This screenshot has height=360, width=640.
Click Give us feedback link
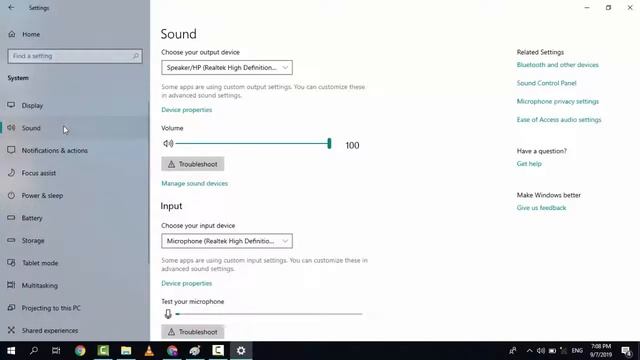point(541,208)
